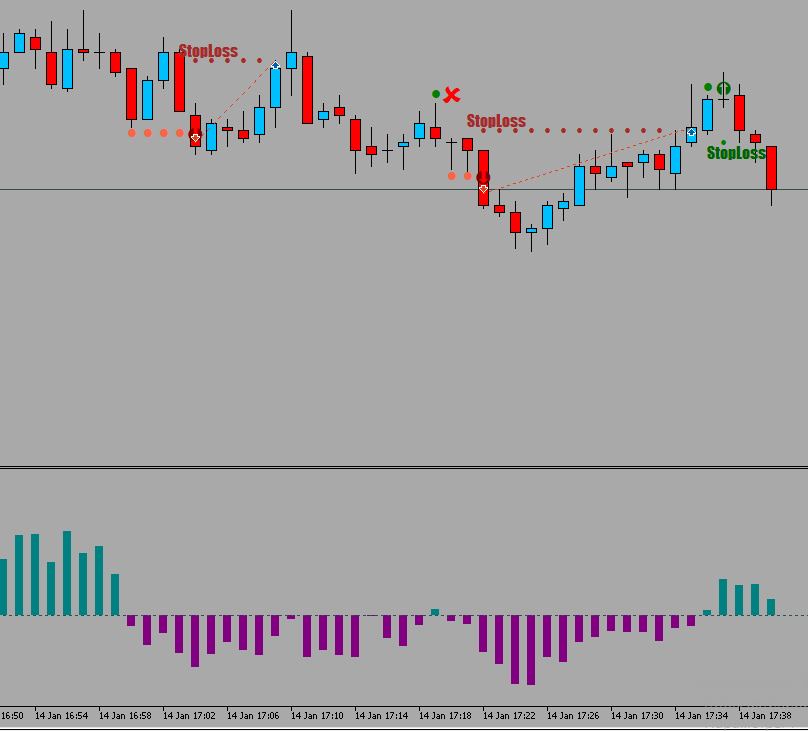Image resolution: width=808 pixels, height=731 pixels.
Task: Click the red X cancel marker on chart
Action: click(x=452, y=95)
